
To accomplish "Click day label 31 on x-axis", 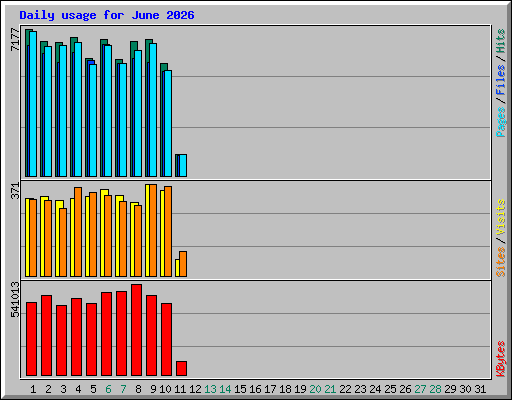I will tap(480, 389).
